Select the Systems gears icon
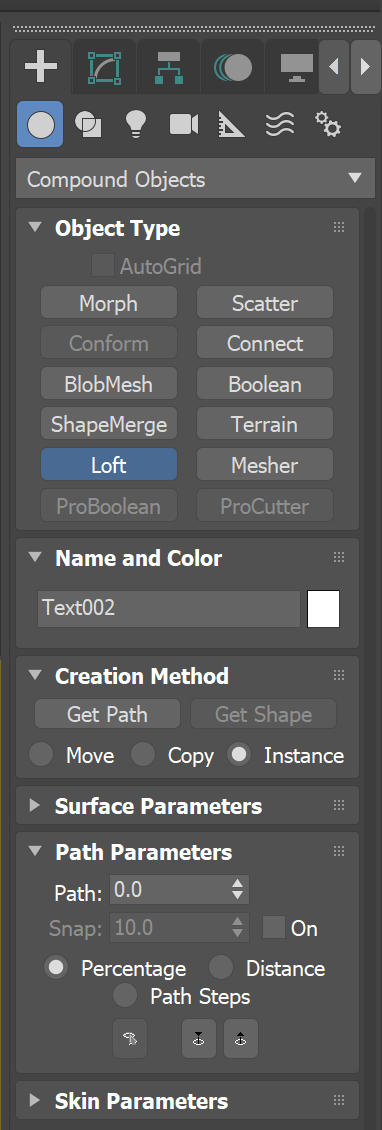 (328, 125)
